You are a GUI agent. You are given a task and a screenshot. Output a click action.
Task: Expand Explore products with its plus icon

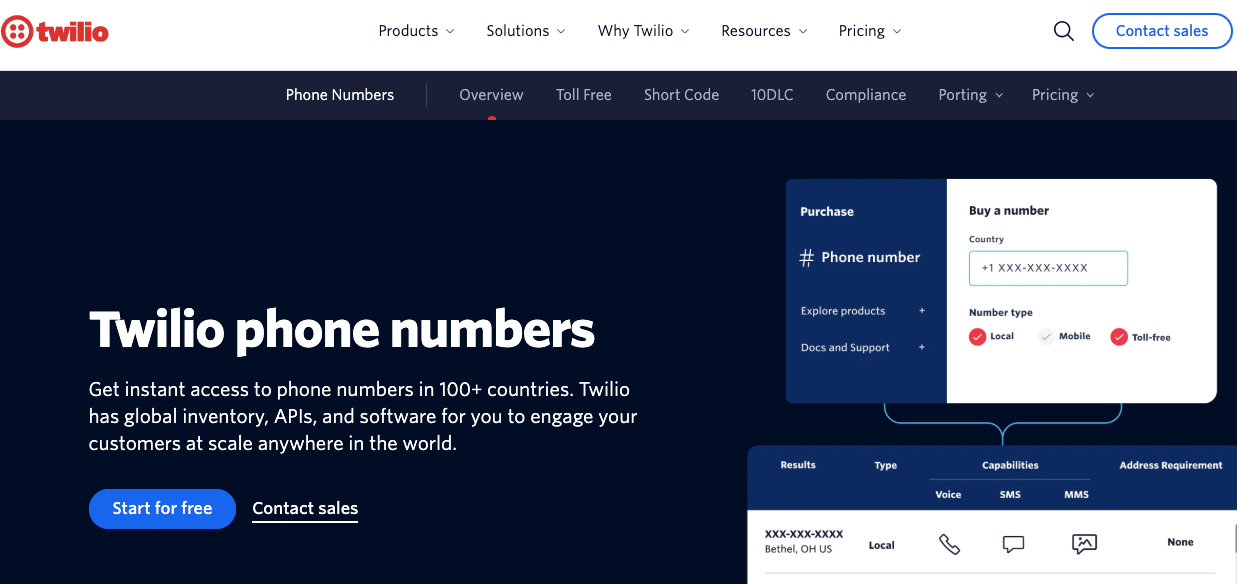click(921, 311)
